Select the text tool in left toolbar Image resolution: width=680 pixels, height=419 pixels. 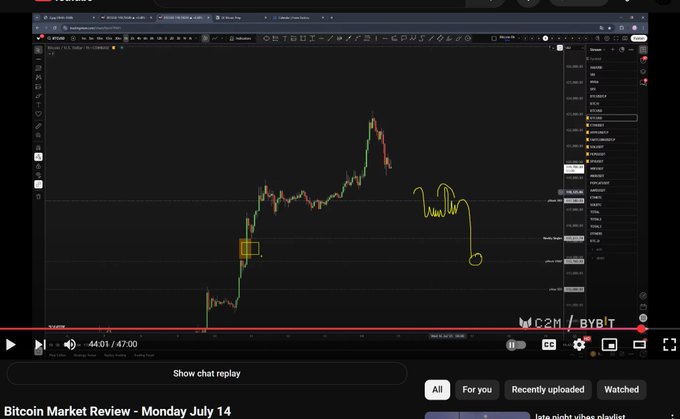click(x=38, y=105)
